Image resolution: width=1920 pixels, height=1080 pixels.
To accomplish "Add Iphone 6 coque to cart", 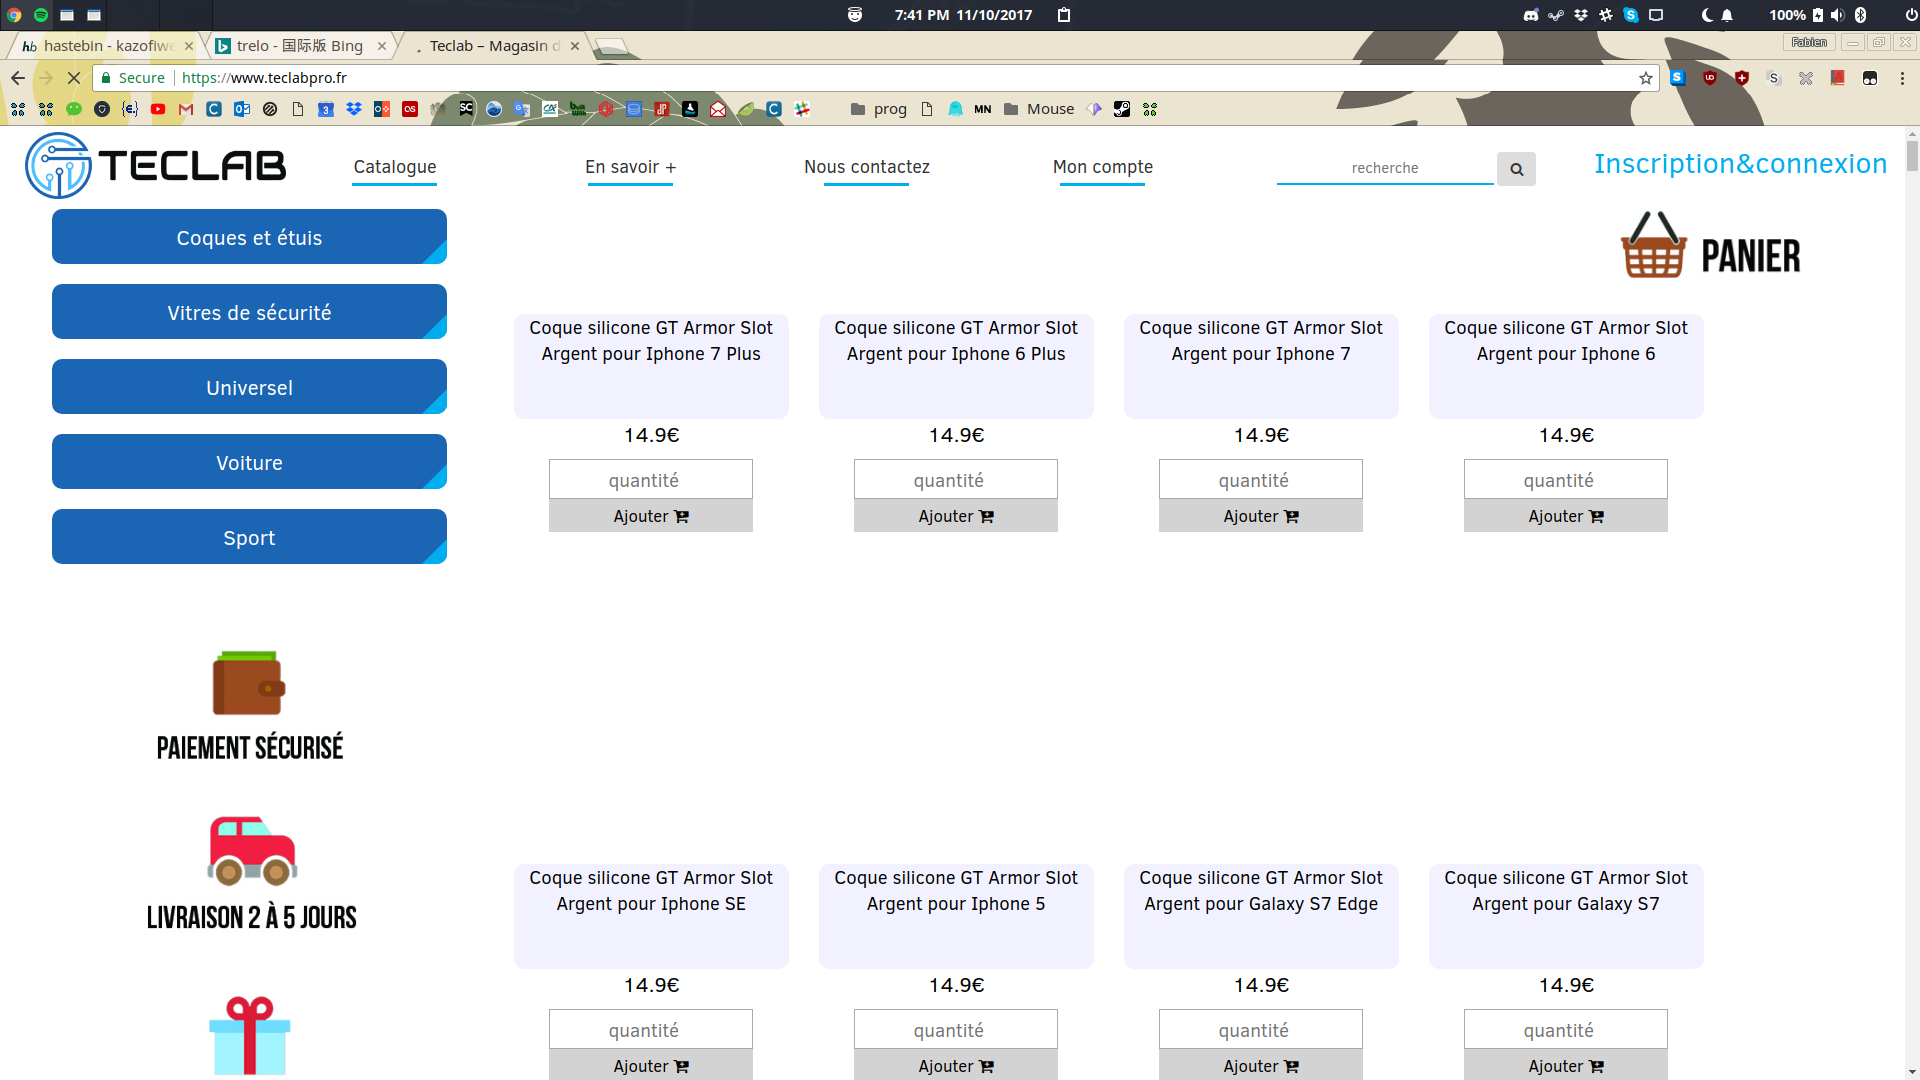I will (1566, 516).
